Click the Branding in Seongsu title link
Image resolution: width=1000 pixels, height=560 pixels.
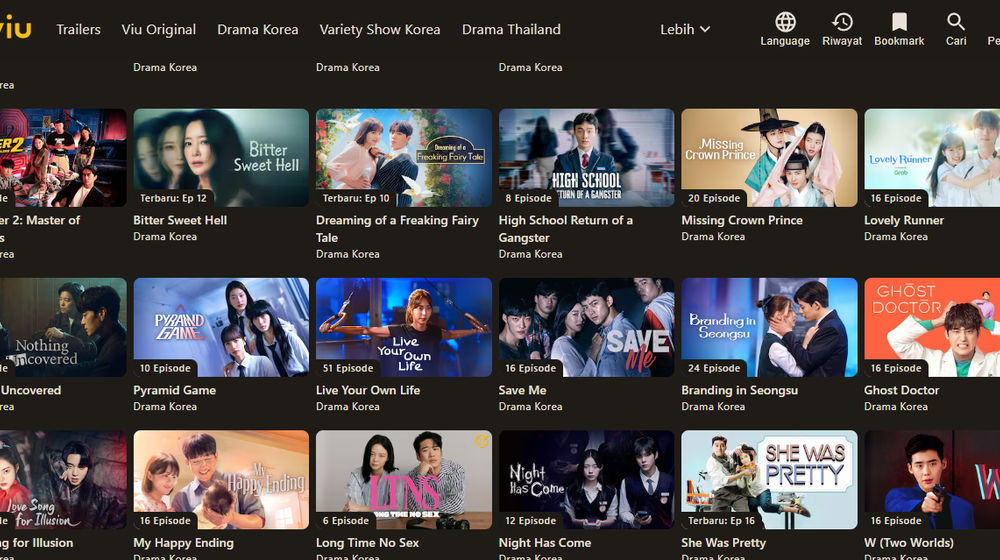tap(739, 390)
